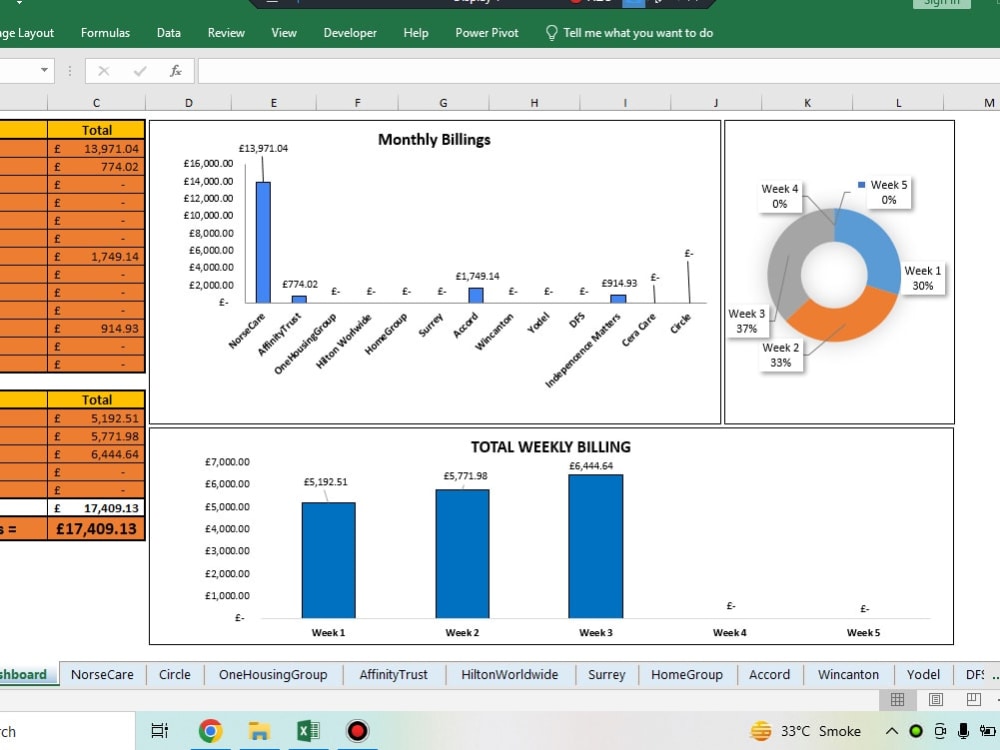Switch to Page Layout view icon
This screenshot has height=750, width=1000.
pos(936,700)
